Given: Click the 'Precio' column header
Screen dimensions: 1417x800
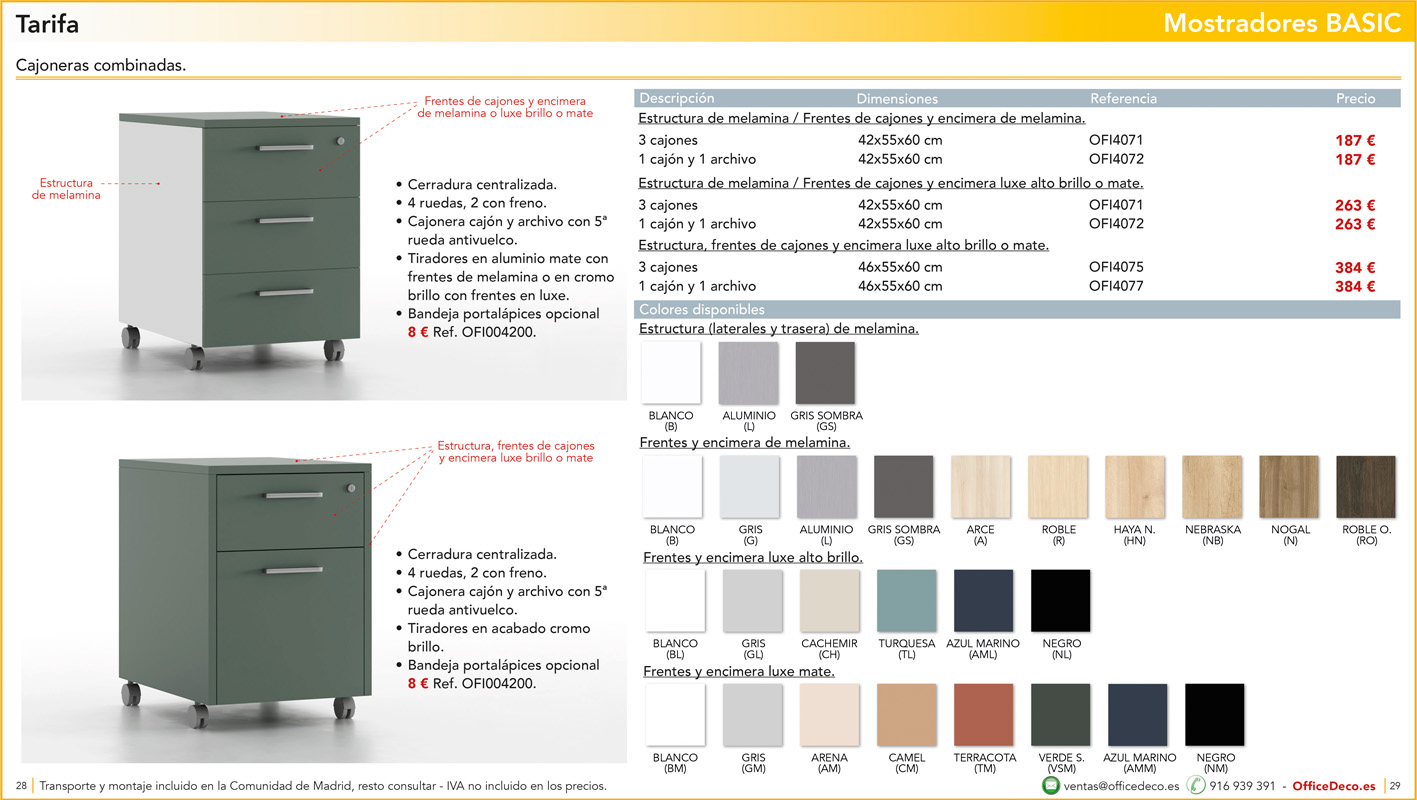Looking at the screenshot, I should tap(1356, 98).
